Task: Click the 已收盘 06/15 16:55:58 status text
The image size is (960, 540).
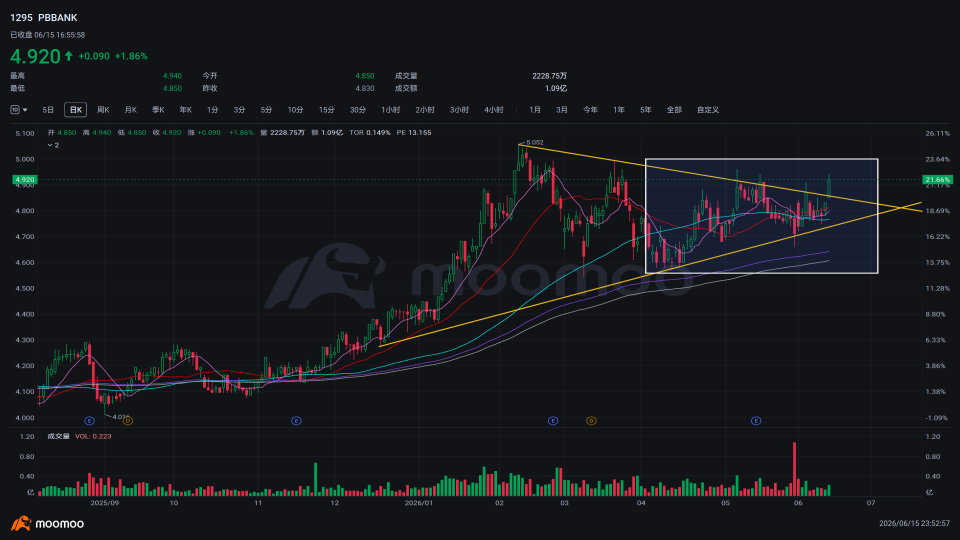Action: point(47,36)
